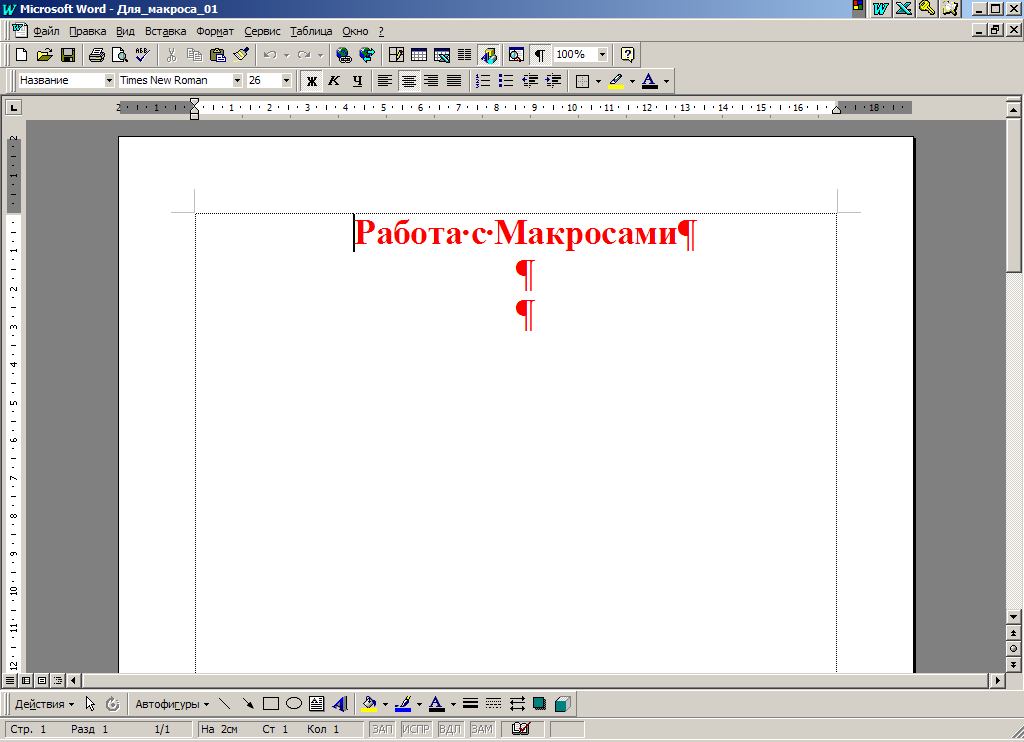The width and height of the screenshot is (1024, 742).
Task: Activate the Format Painter brush
Action: point(241,55)
